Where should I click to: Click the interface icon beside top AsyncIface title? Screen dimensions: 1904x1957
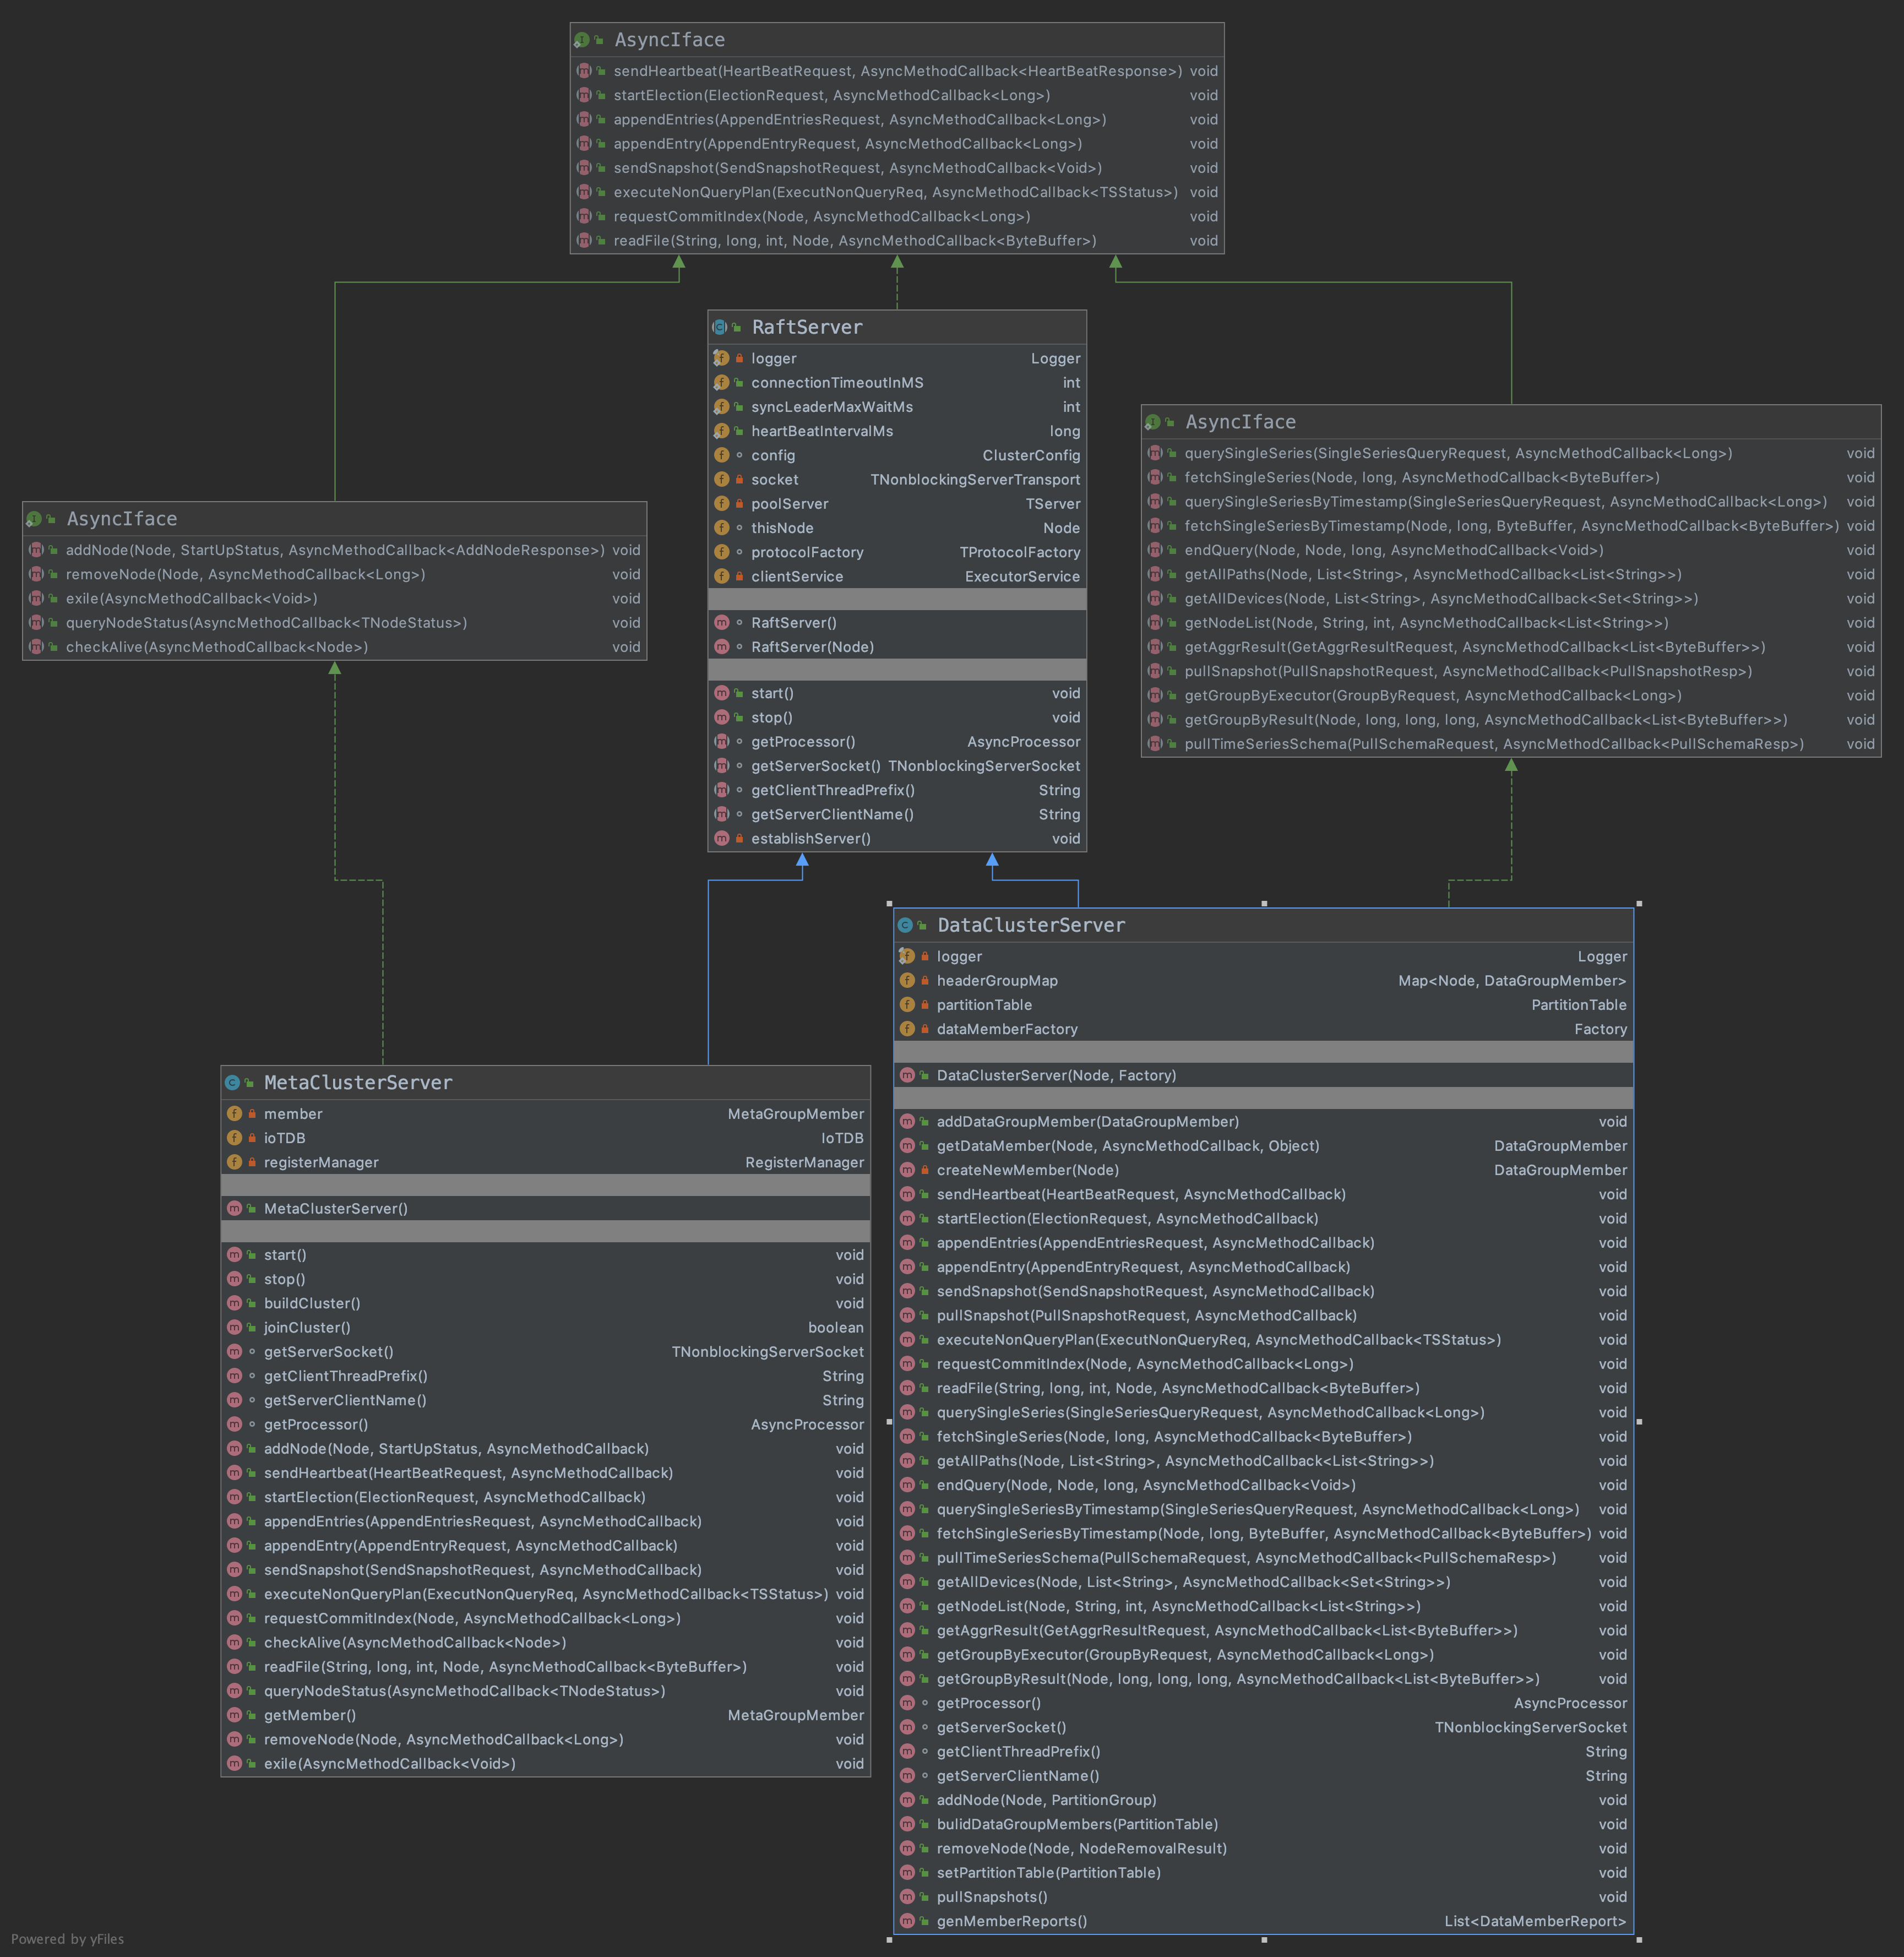(582, 40)
